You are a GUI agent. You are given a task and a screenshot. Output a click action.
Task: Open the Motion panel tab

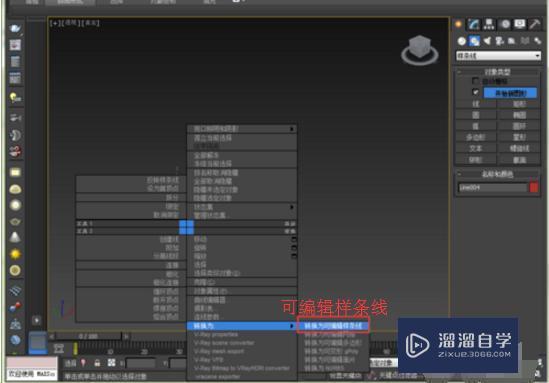point(505,24)
